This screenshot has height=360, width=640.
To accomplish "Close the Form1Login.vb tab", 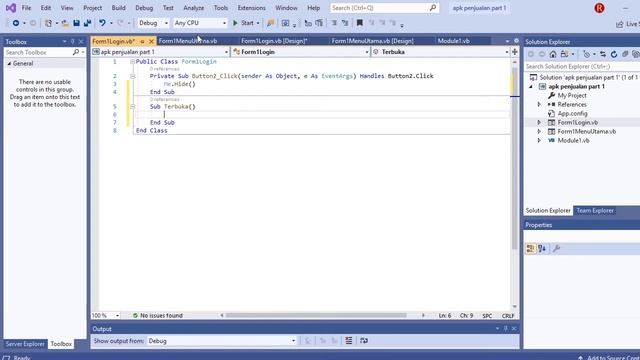I will pos(151,41).
